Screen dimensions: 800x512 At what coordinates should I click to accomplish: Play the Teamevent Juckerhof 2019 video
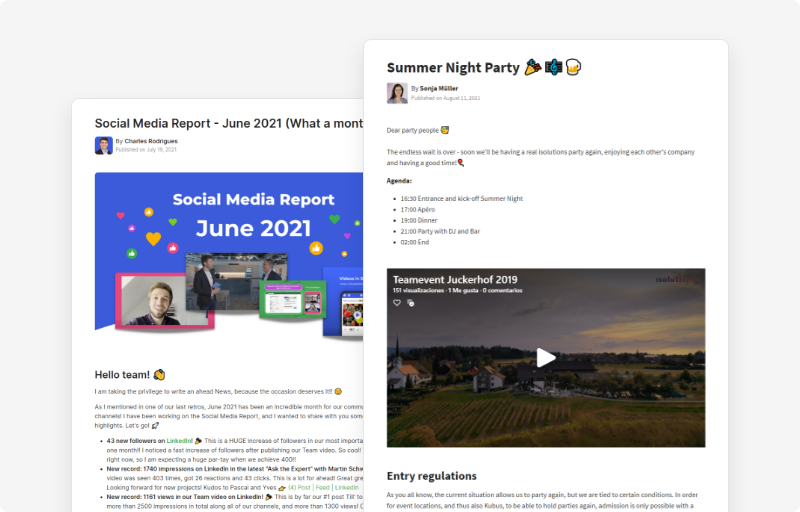pyautogui.click(x=546, y=357)
